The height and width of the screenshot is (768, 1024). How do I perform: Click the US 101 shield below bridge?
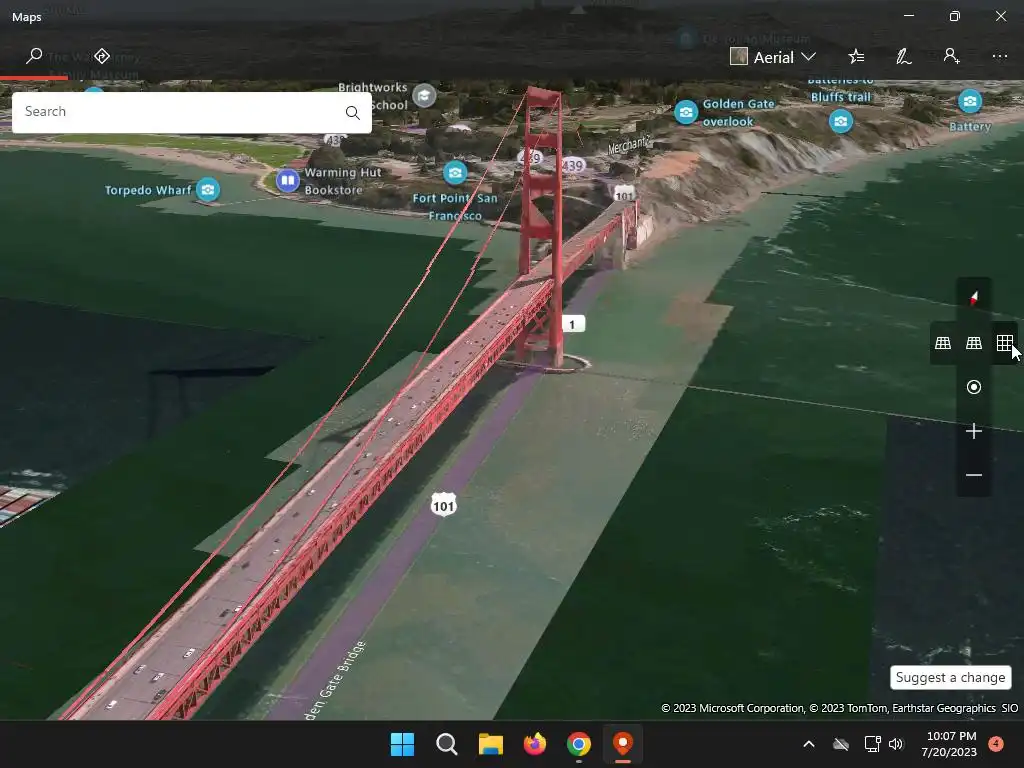tap(443, 505)
